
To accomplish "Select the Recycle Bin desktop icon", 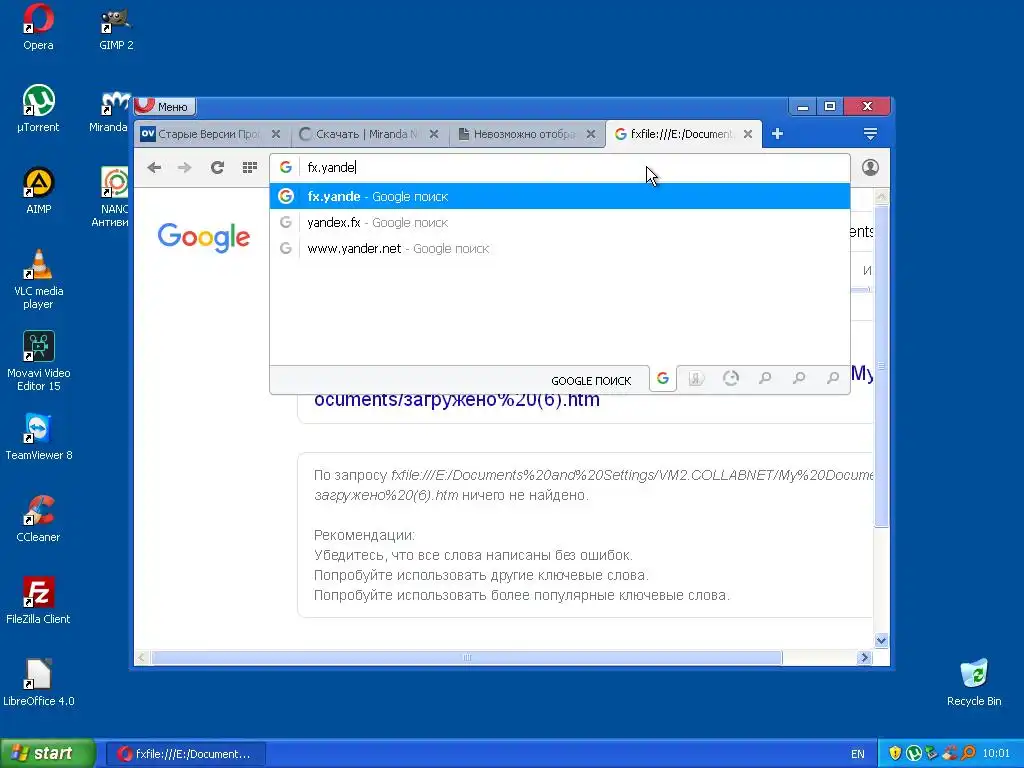I will [974, 682].
